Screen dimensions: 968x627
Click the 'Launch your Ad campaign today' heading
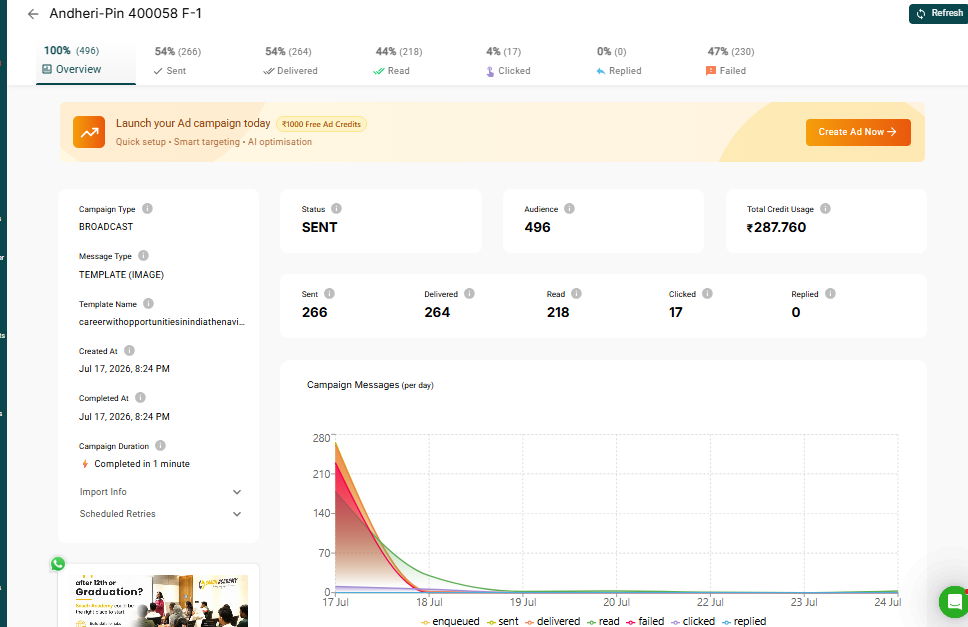pos(193,123)
